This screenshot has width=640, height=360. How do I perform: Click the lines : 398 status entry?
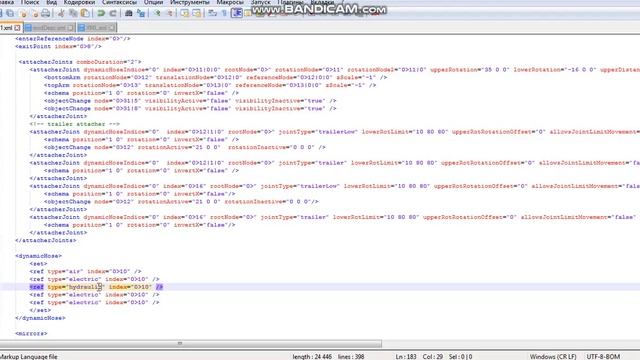tap(351, 356)
